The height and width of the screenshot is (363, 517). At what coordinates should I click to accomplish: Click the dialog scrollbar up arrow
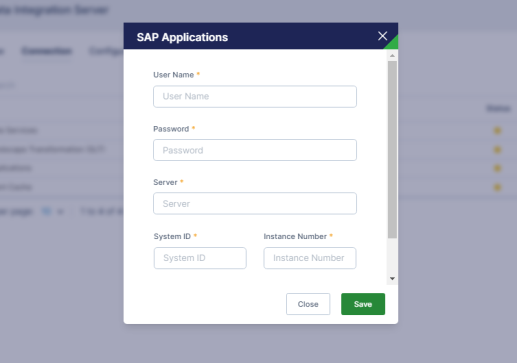[x=392, y=56]
